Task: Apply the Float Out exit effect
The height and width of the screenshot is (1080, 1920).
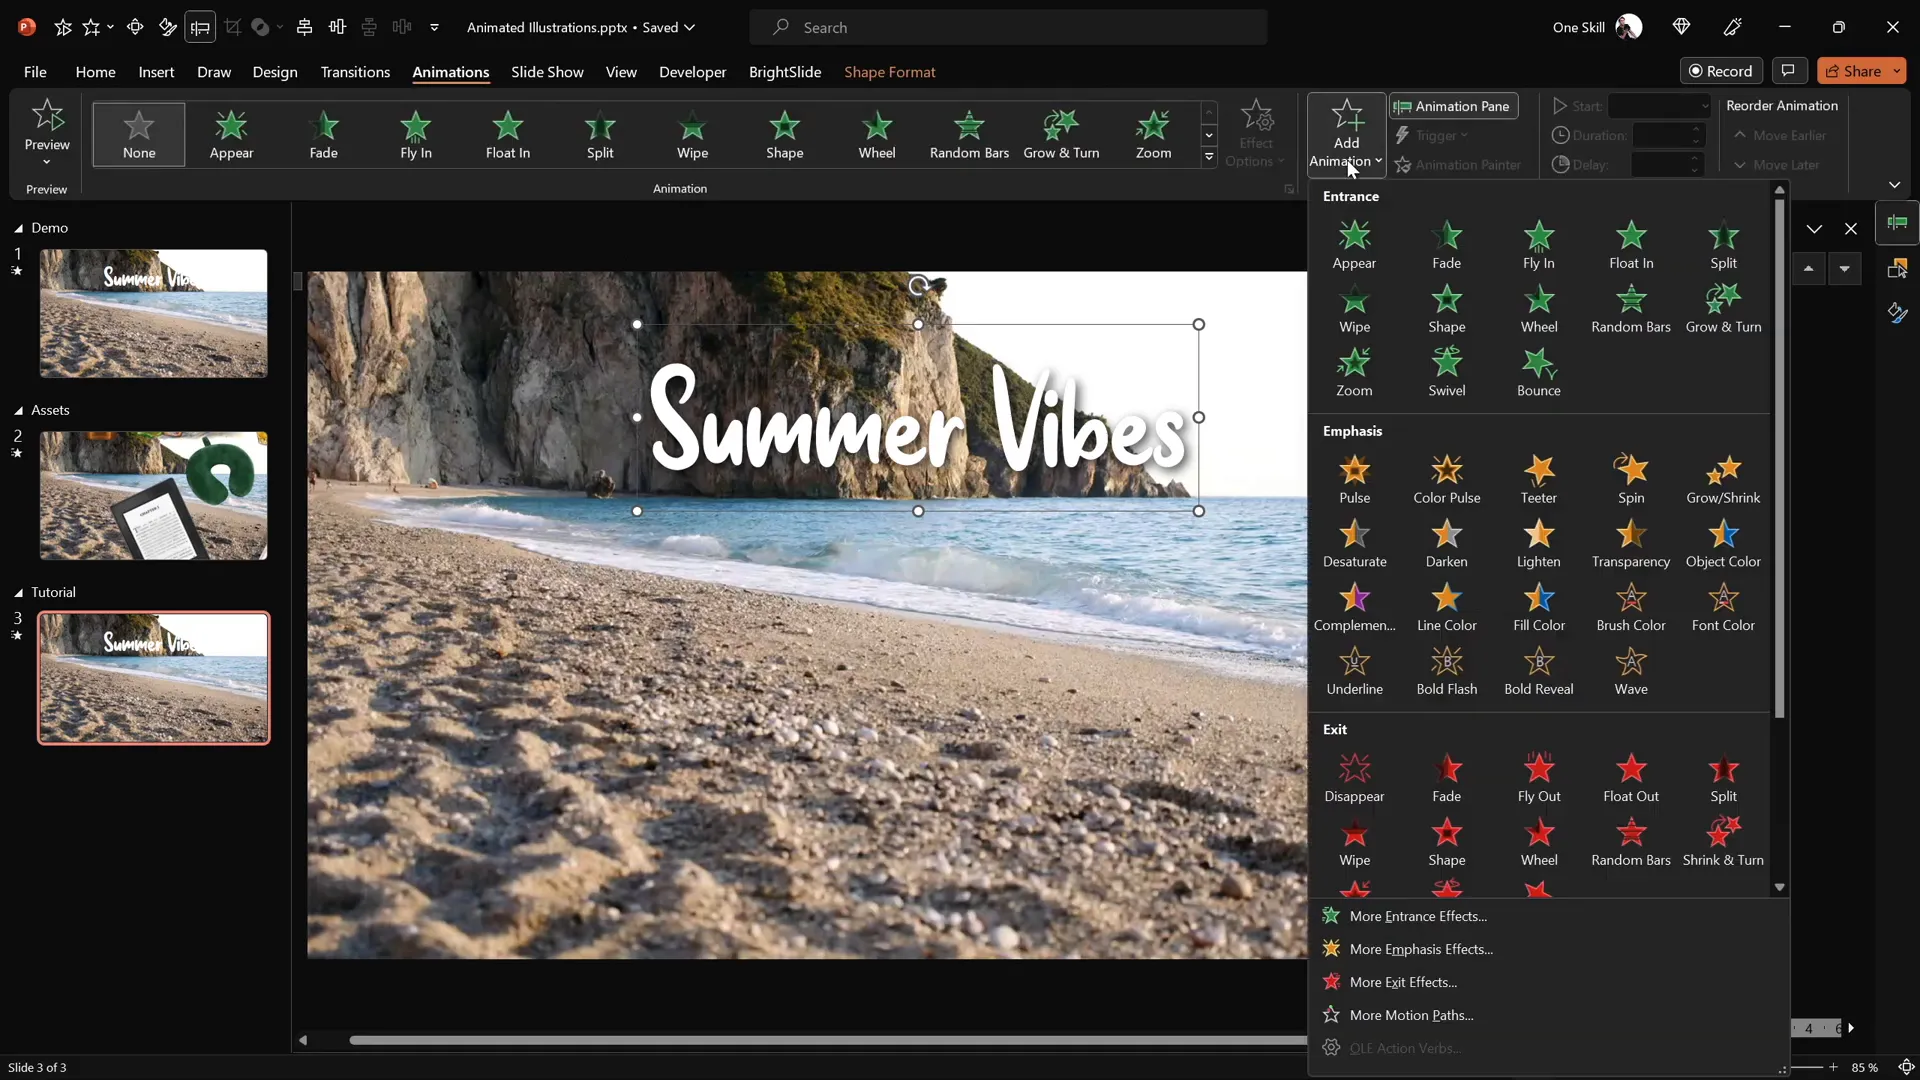Action: (x=1630, y=778)
